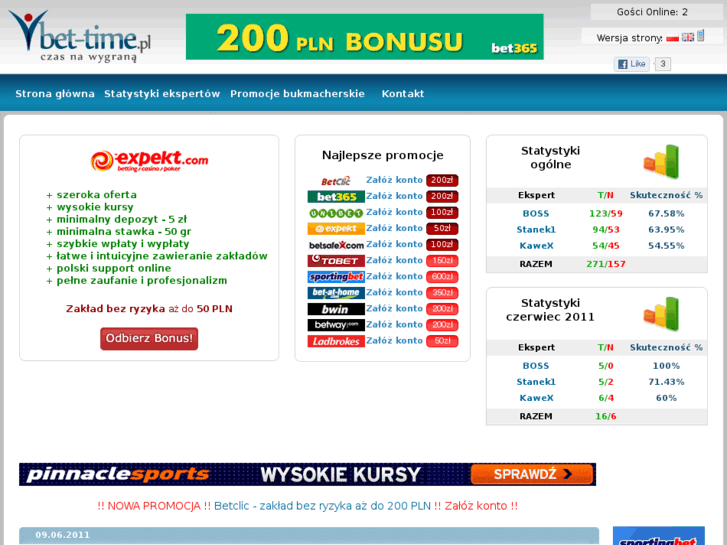Select the English flag language version

(x=688, y=38)
